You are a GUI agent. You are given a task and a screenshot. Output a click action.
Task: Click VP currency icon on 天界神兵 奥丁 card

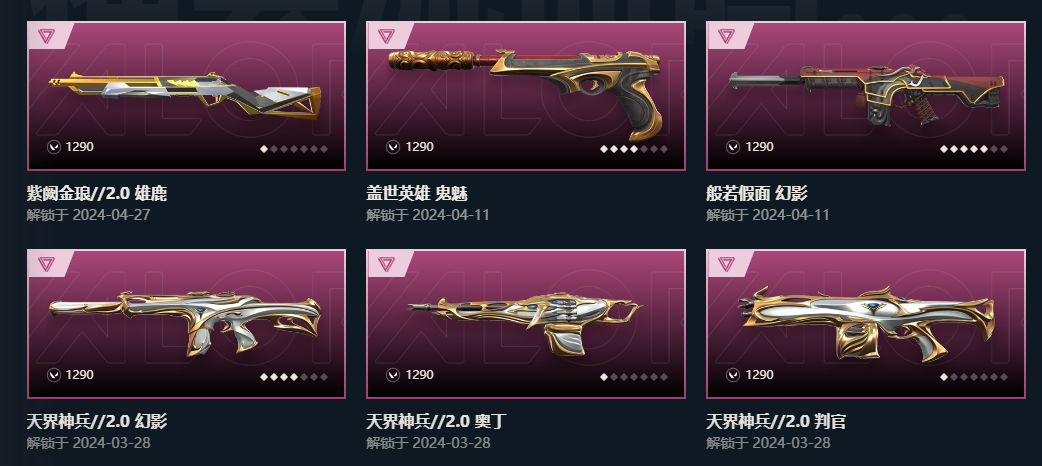pyautogui.click(x=393, y=375)
